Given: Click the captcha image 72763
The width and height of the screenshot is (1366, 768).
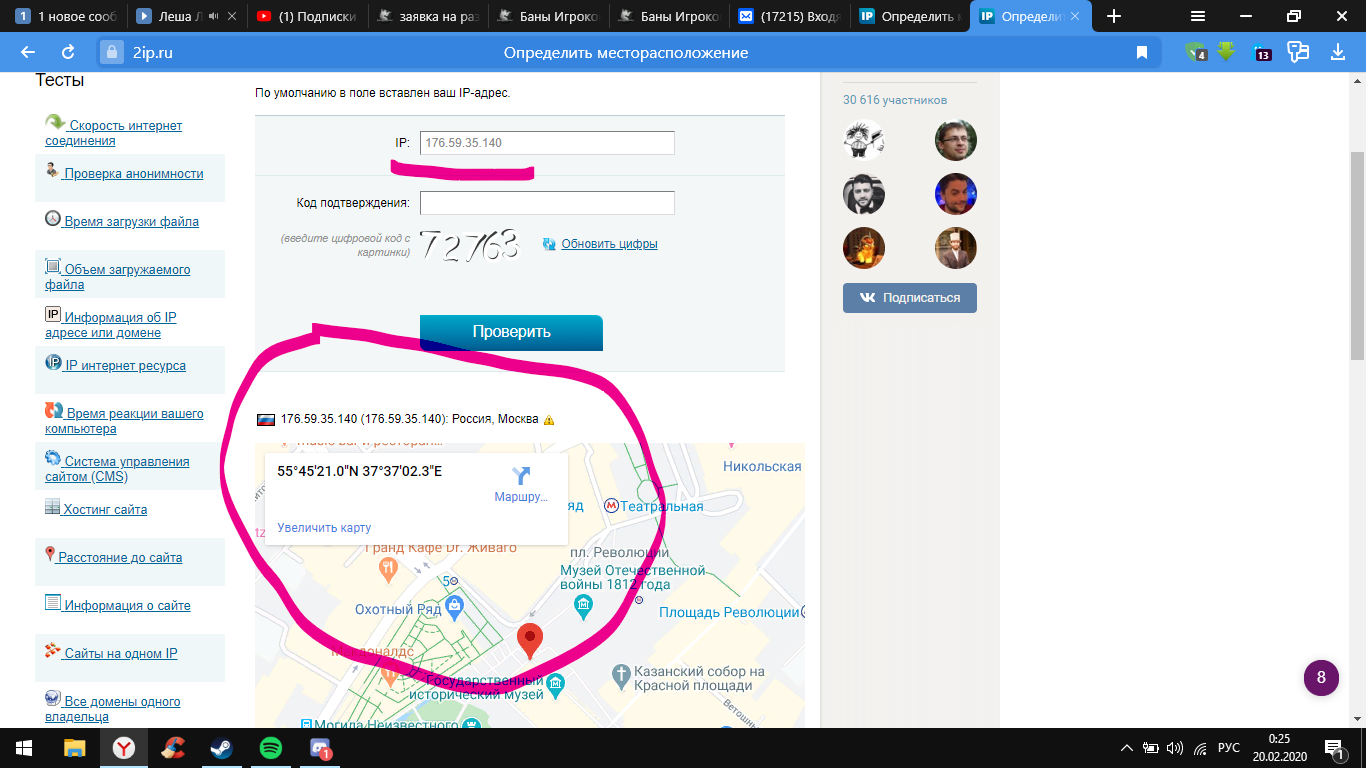Looking at the screenshot, I should point(470,245).
